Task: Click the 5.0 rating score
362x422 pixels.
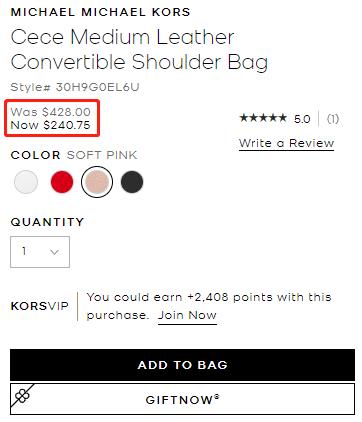Action: (x=302, y=119)
